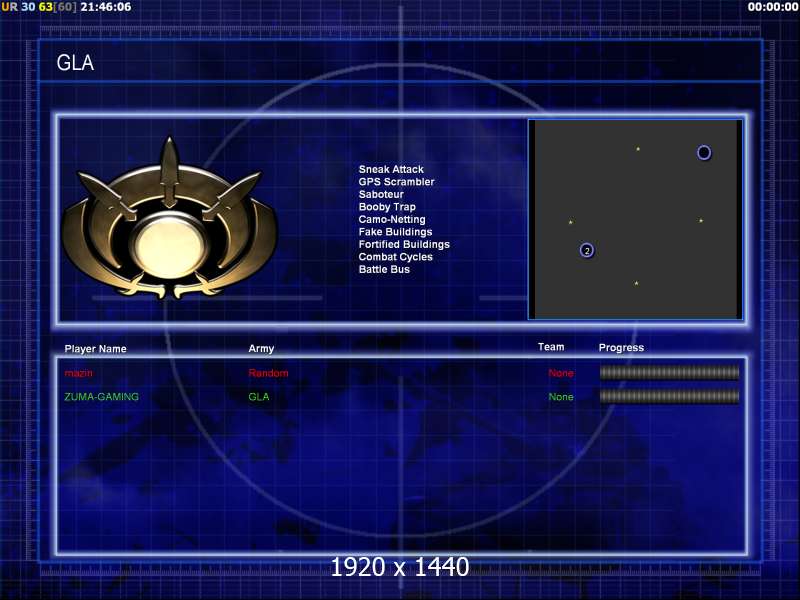
Task: Click the 21:46:06 clock readout
Action: pos(106,7)
